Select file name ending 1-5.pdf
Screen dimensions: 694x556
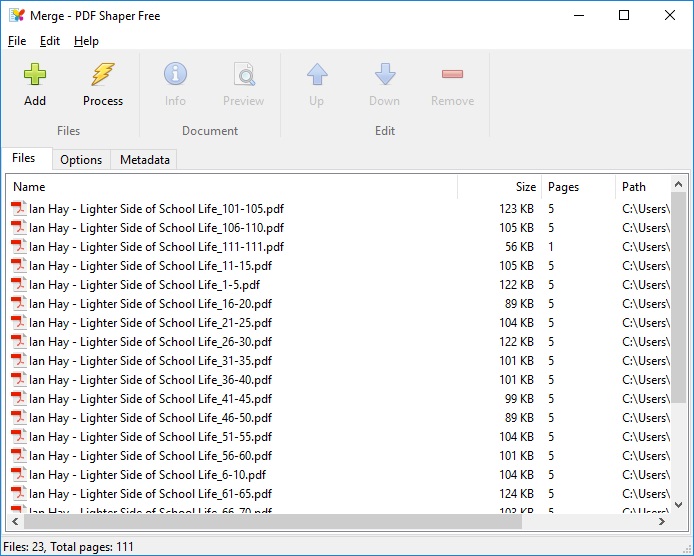click(x=145, y=285)
